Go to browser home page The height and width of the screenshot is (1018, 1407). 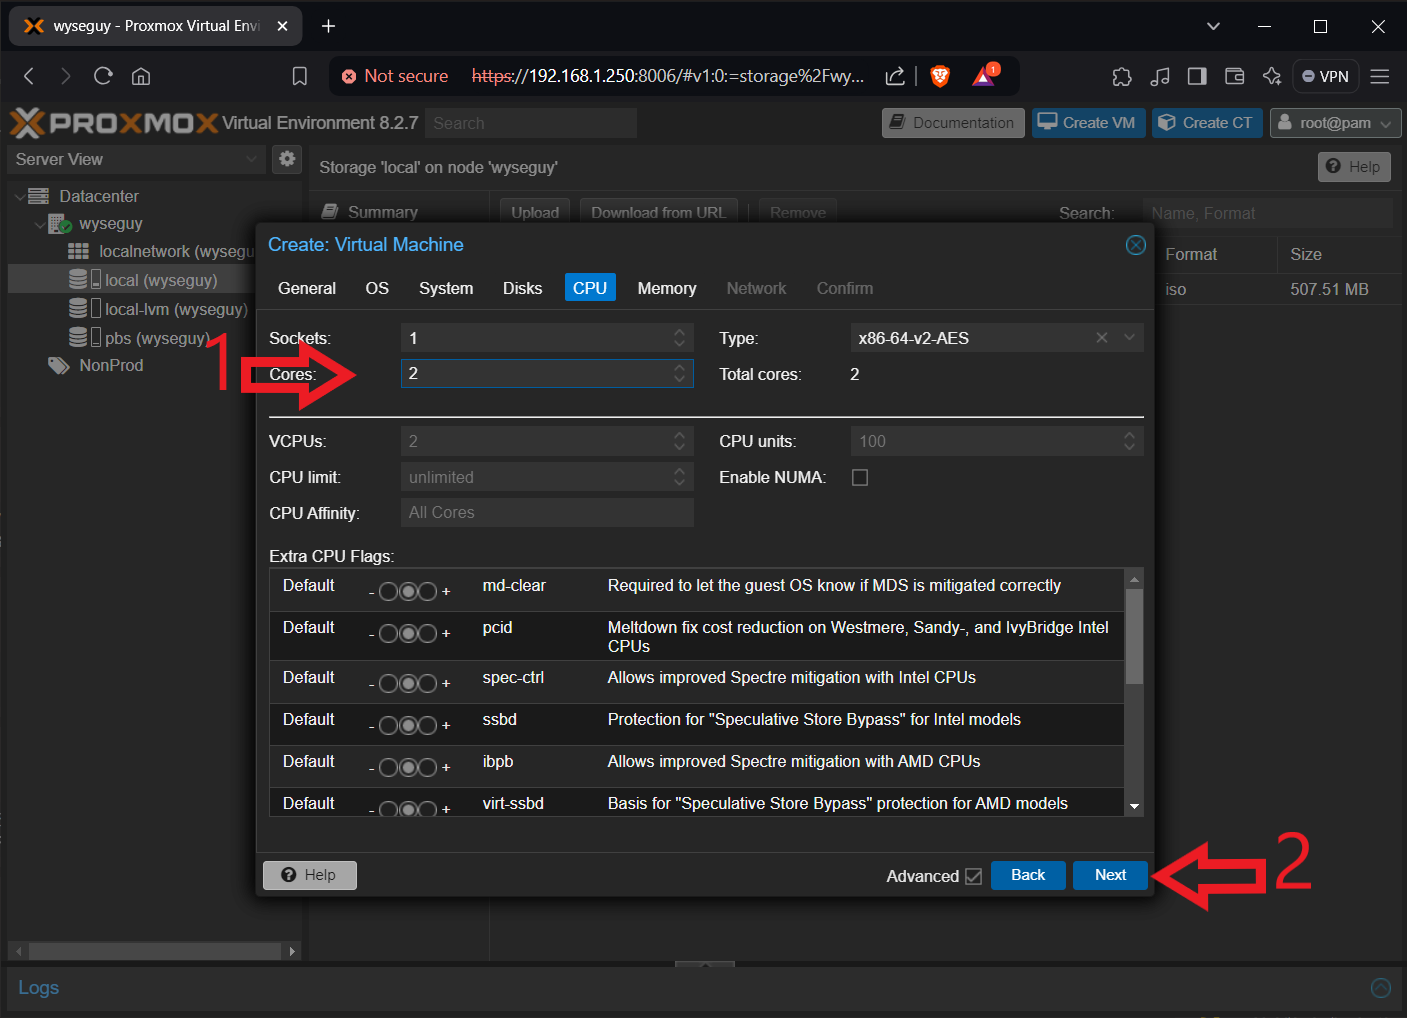[x=141, y=76]
